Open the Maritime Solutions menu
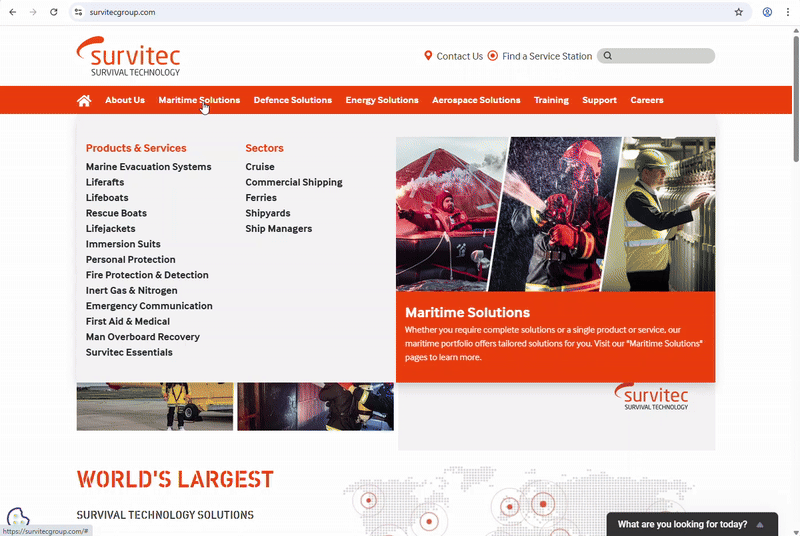The width and height of the screenshot is (800, 536). pos(199,100)
